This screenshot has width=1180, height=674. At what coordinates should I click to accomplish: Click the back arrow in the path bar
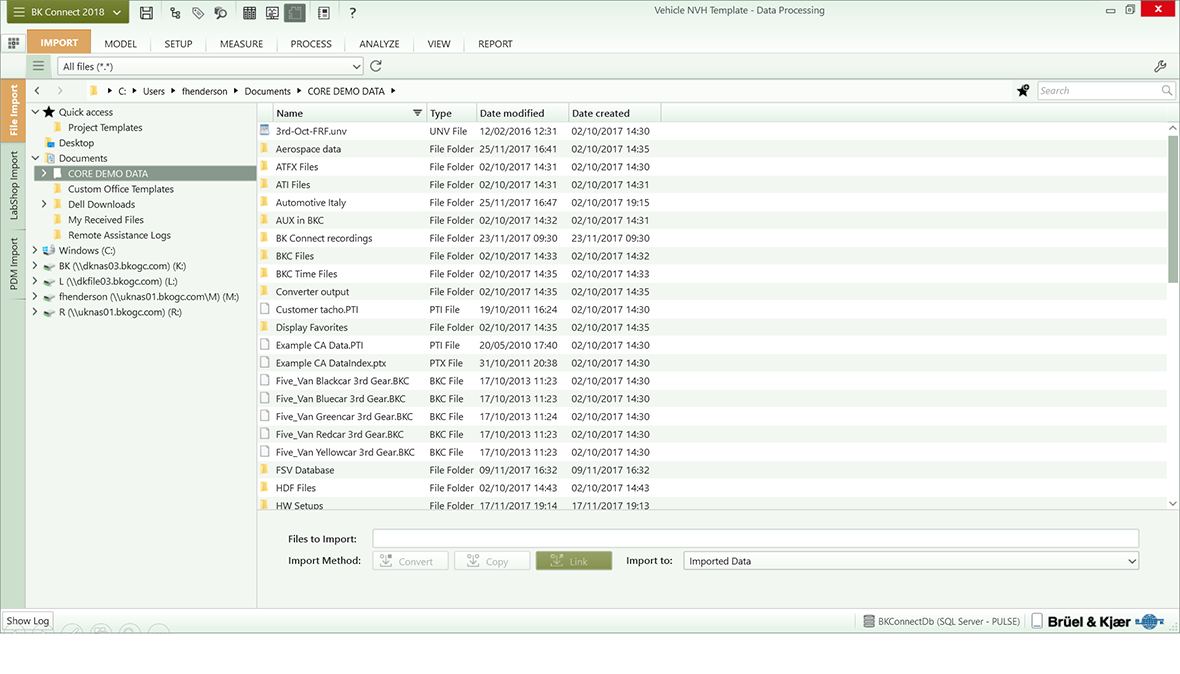(x=37, y=91)
